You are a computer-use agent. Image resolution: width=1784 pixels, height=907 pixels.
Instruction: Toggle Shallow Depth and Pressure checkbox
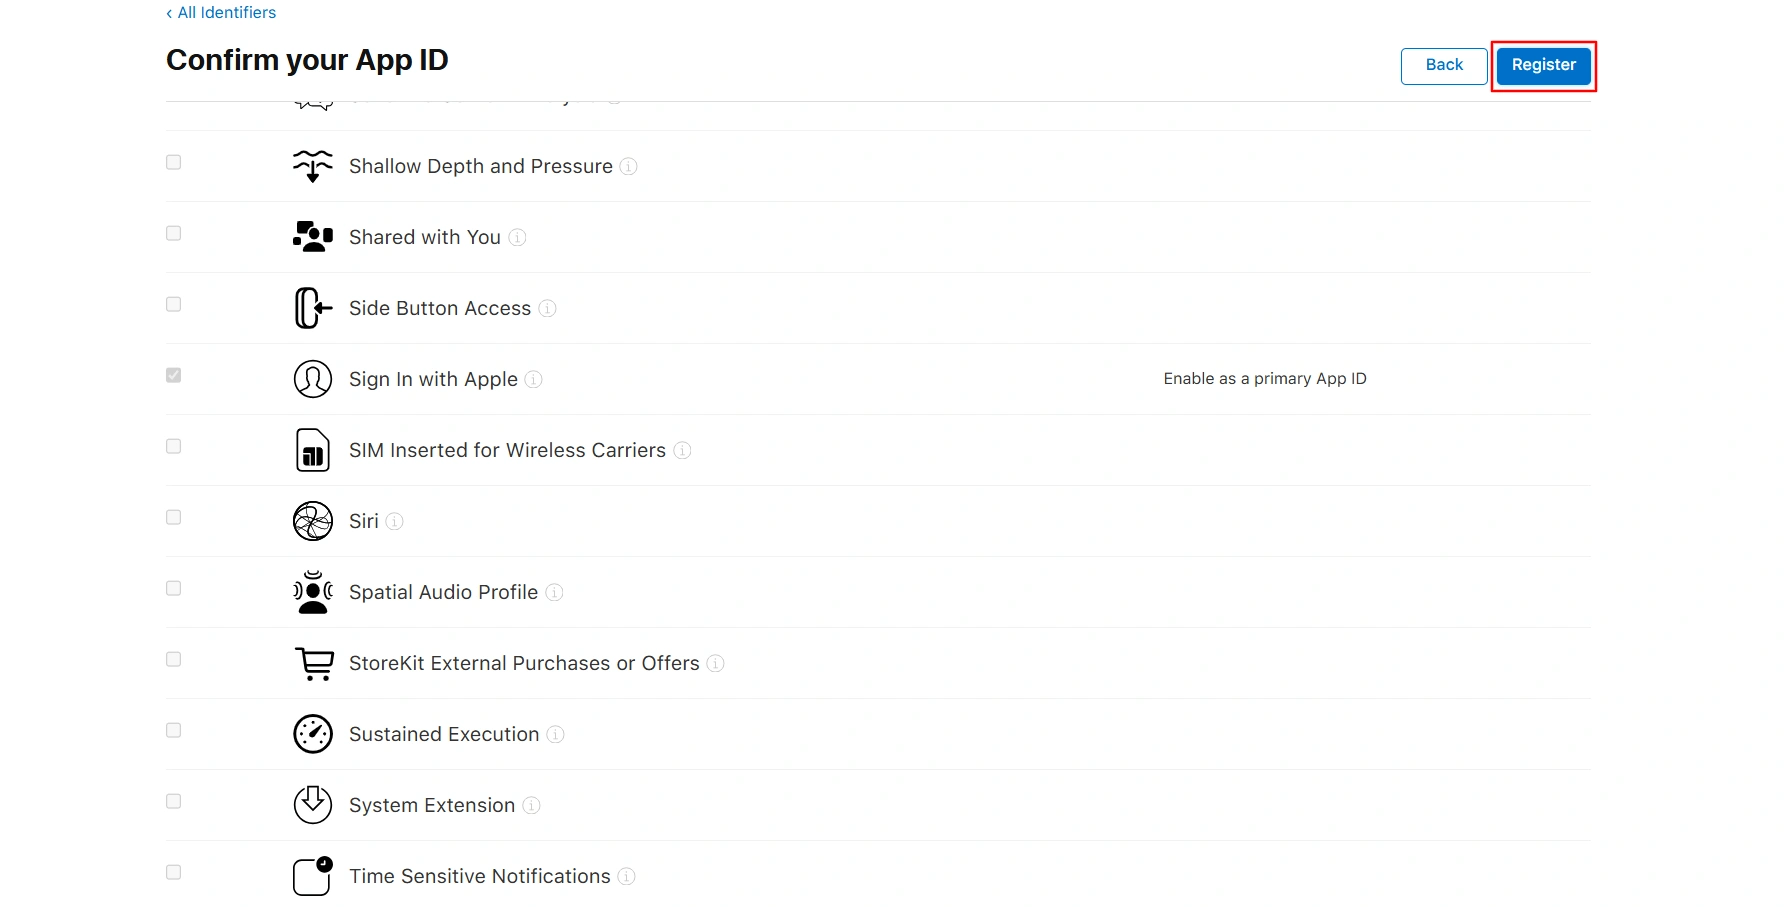pos(174,162)
